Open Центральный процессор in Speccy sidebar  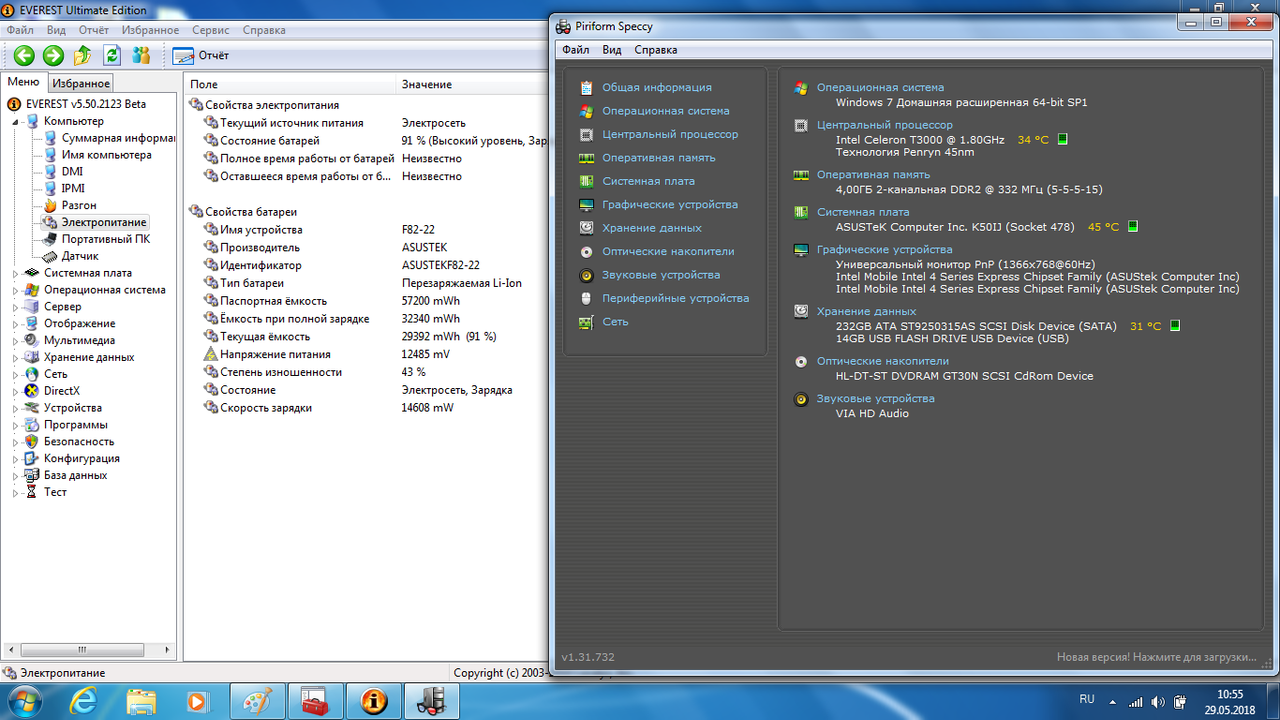pyautogui.click(x=670, y=134)
